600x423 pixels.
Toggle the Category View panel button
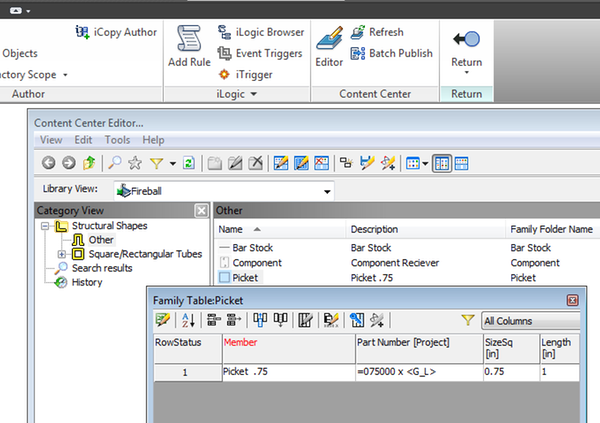pos(442,164)
